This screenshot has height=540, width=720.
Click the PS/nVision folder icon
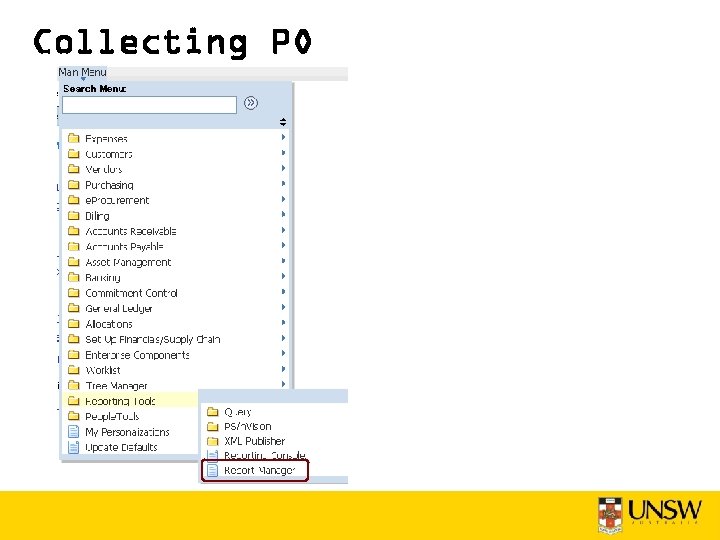(212, 427)
